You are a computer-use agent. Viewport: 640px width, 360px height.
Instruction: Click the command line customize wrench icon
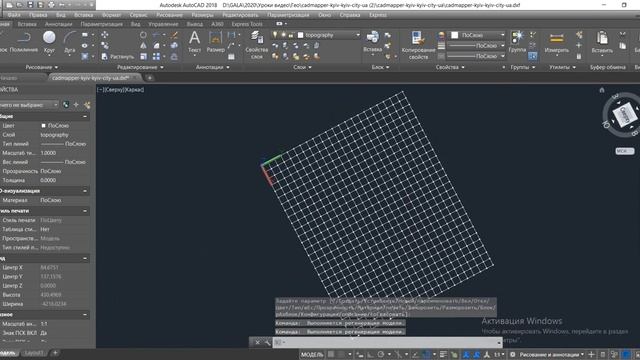click(267, 342)
